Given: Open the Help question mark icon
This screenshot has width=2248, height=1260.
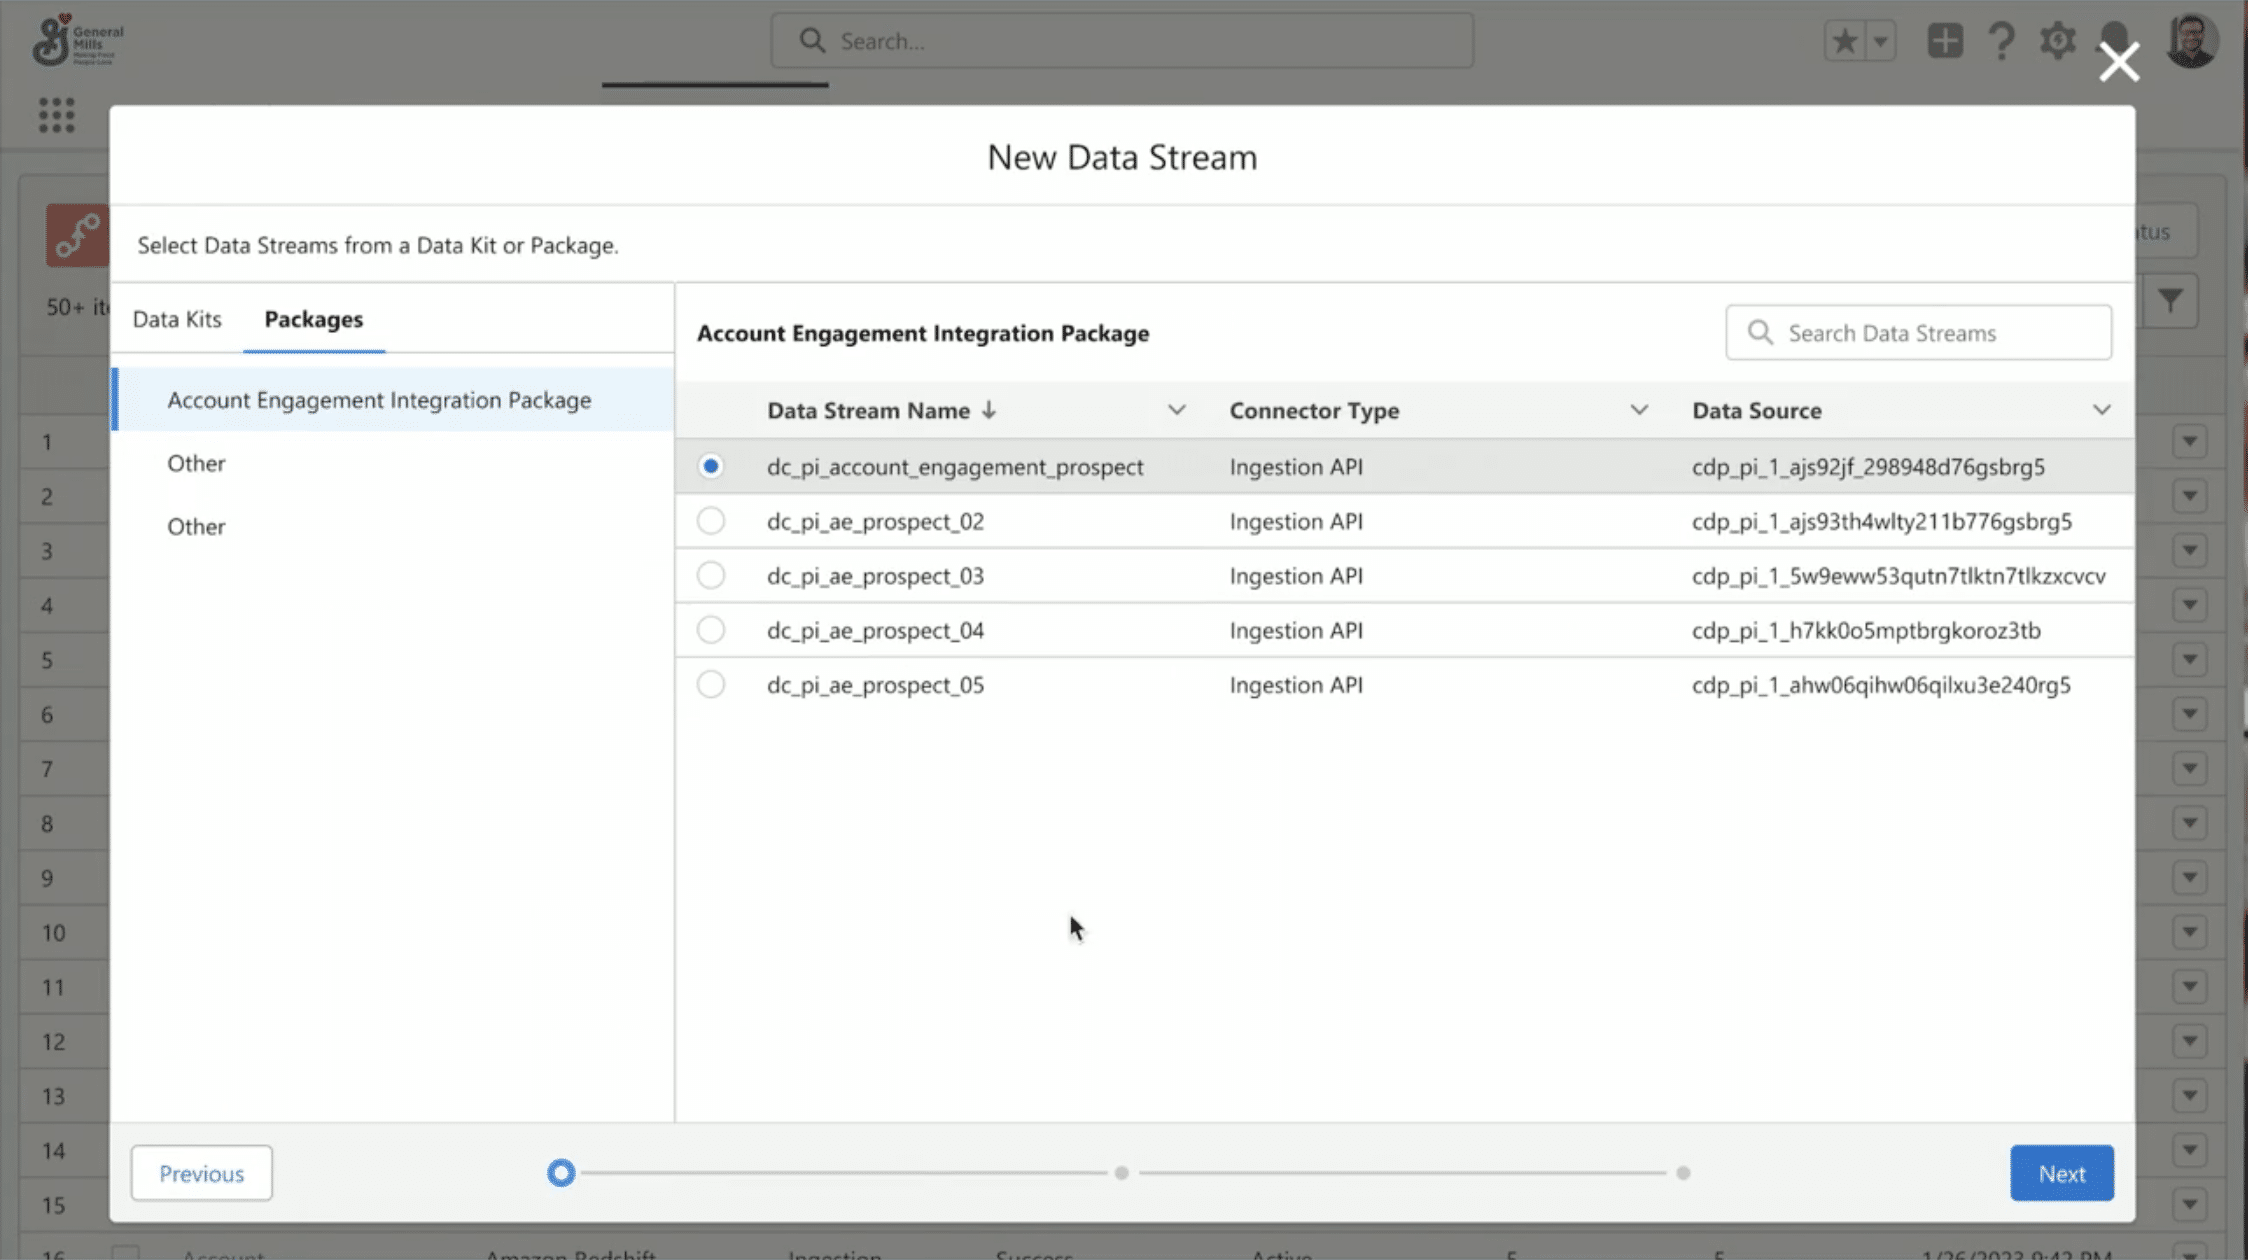Looking at the screenshot, I should 2001,41.
